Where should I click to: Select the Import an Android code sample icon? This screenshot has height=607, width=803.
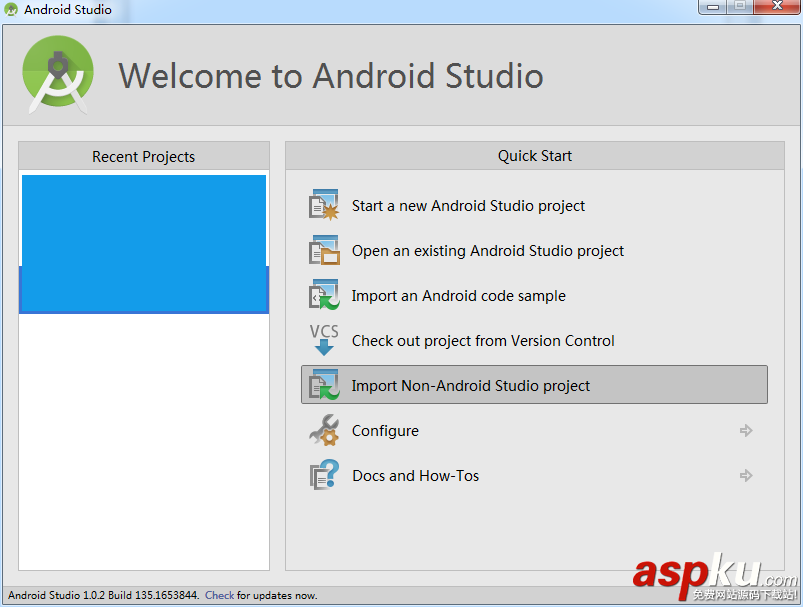tap(324, 295)
